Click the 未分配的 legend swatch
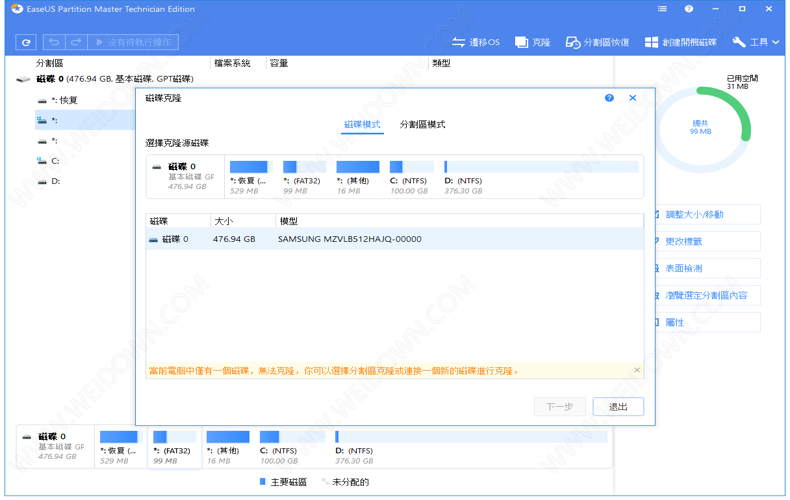This screenshot has height=500, width=790. pyautogui.click(x=325, y=481)
